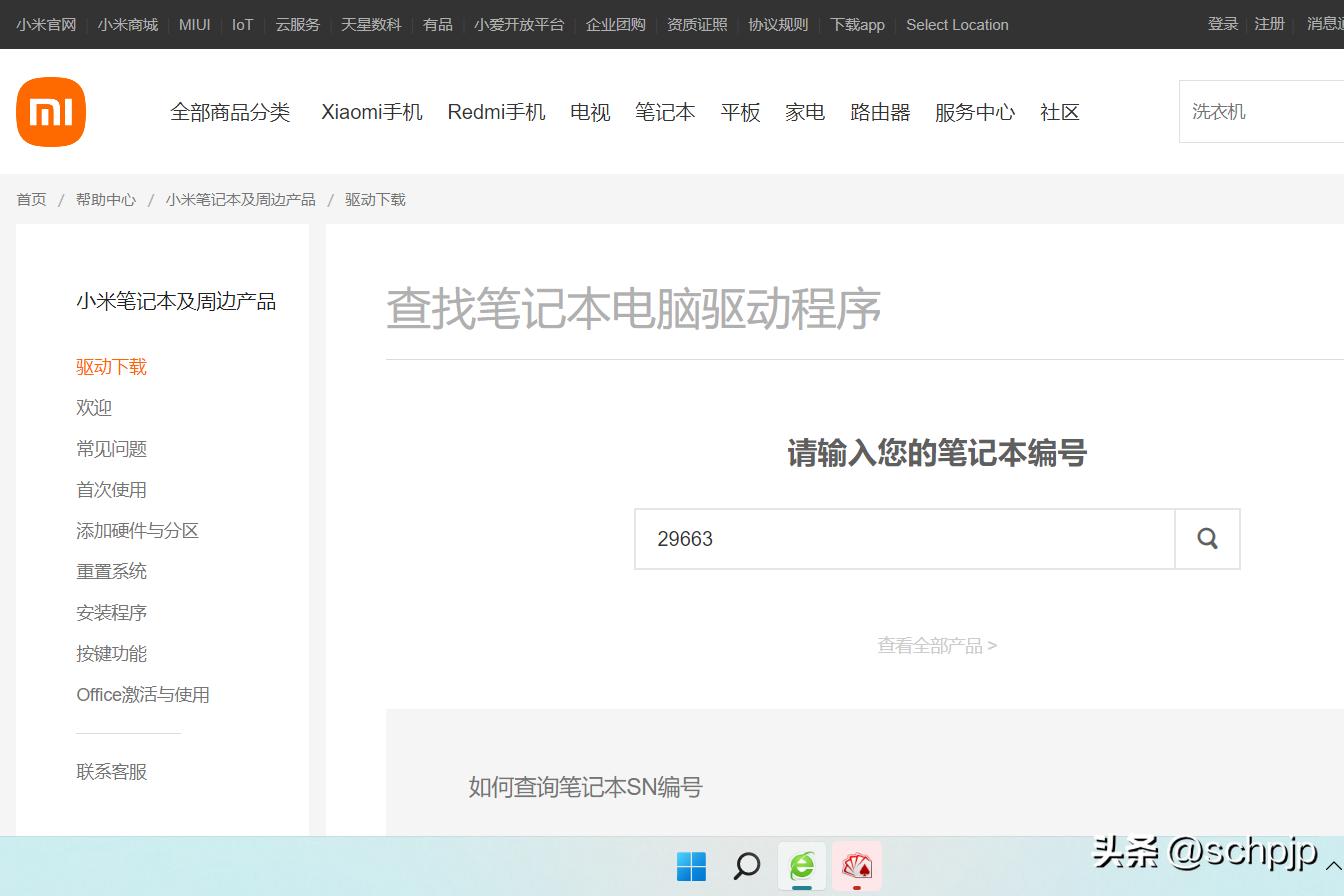Switch to the 服务中心 section
The height and width of the screenshot is (896, 1344).
click(x=974, y=112)
